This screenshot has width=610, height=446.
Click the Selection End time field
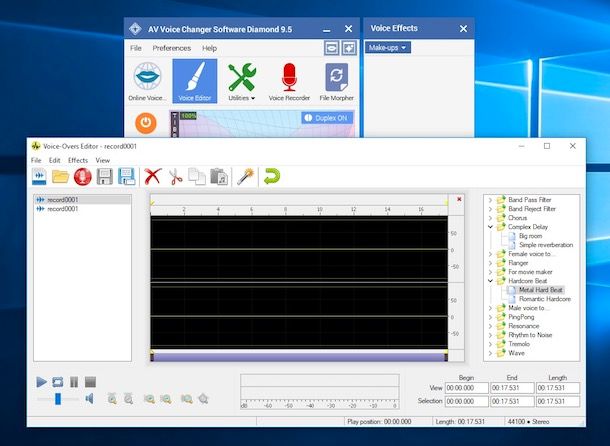coord(512,401)
